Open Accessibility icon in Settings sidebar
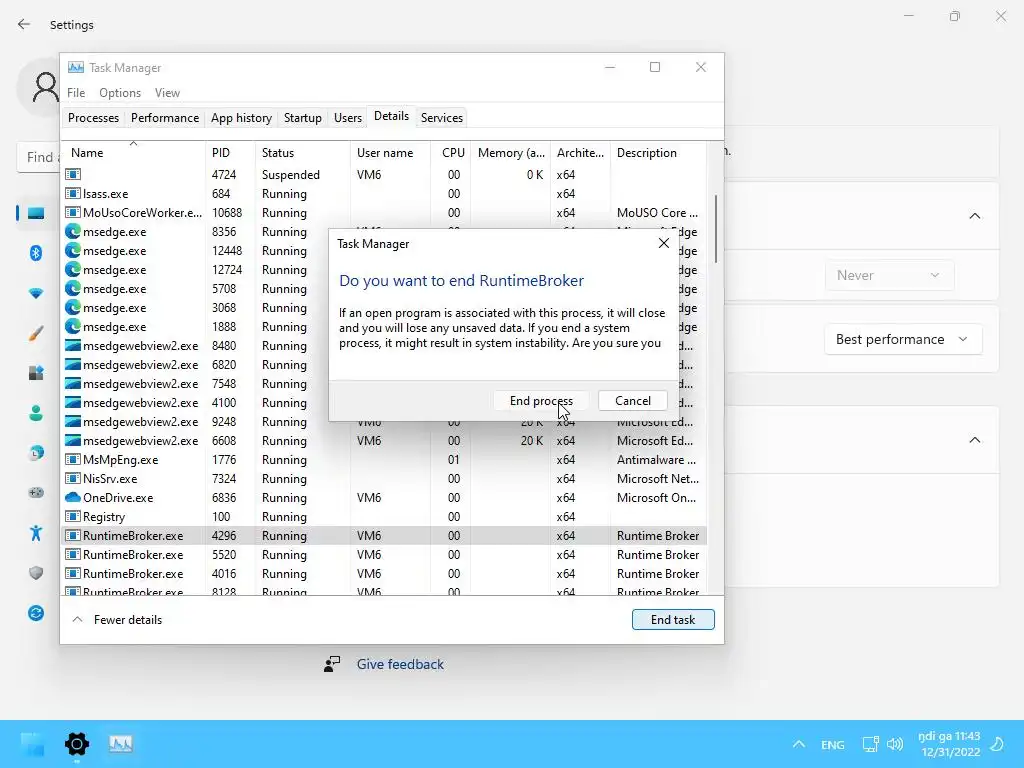This screenshot has height=768, width=1024. coord(36,533)
